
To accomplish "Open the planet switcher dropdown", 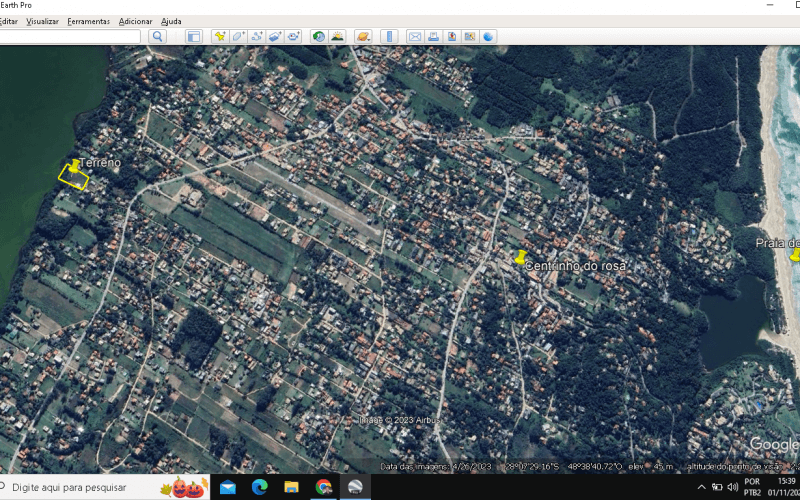I will click(363, 36).
